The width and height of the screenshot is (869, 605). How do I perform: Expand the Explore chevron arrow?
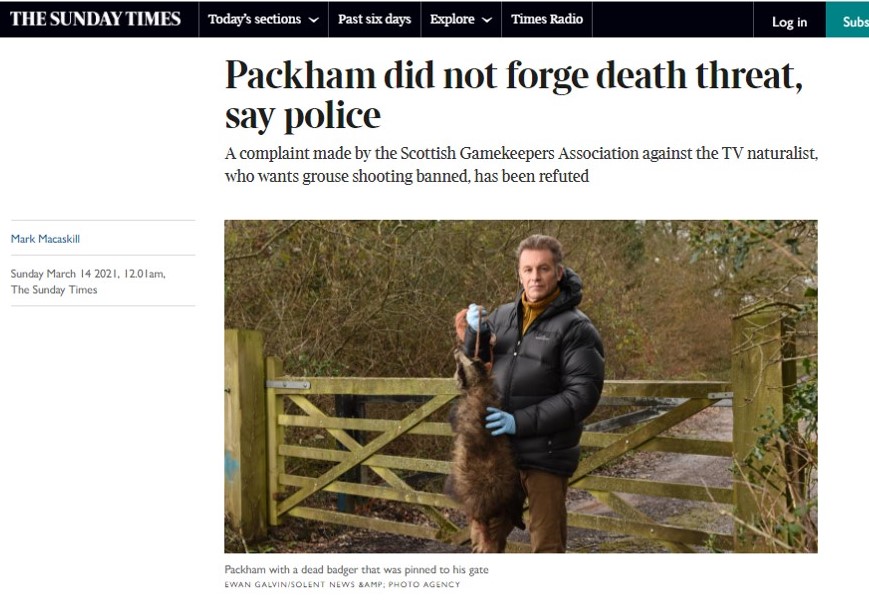click(487, 20)
